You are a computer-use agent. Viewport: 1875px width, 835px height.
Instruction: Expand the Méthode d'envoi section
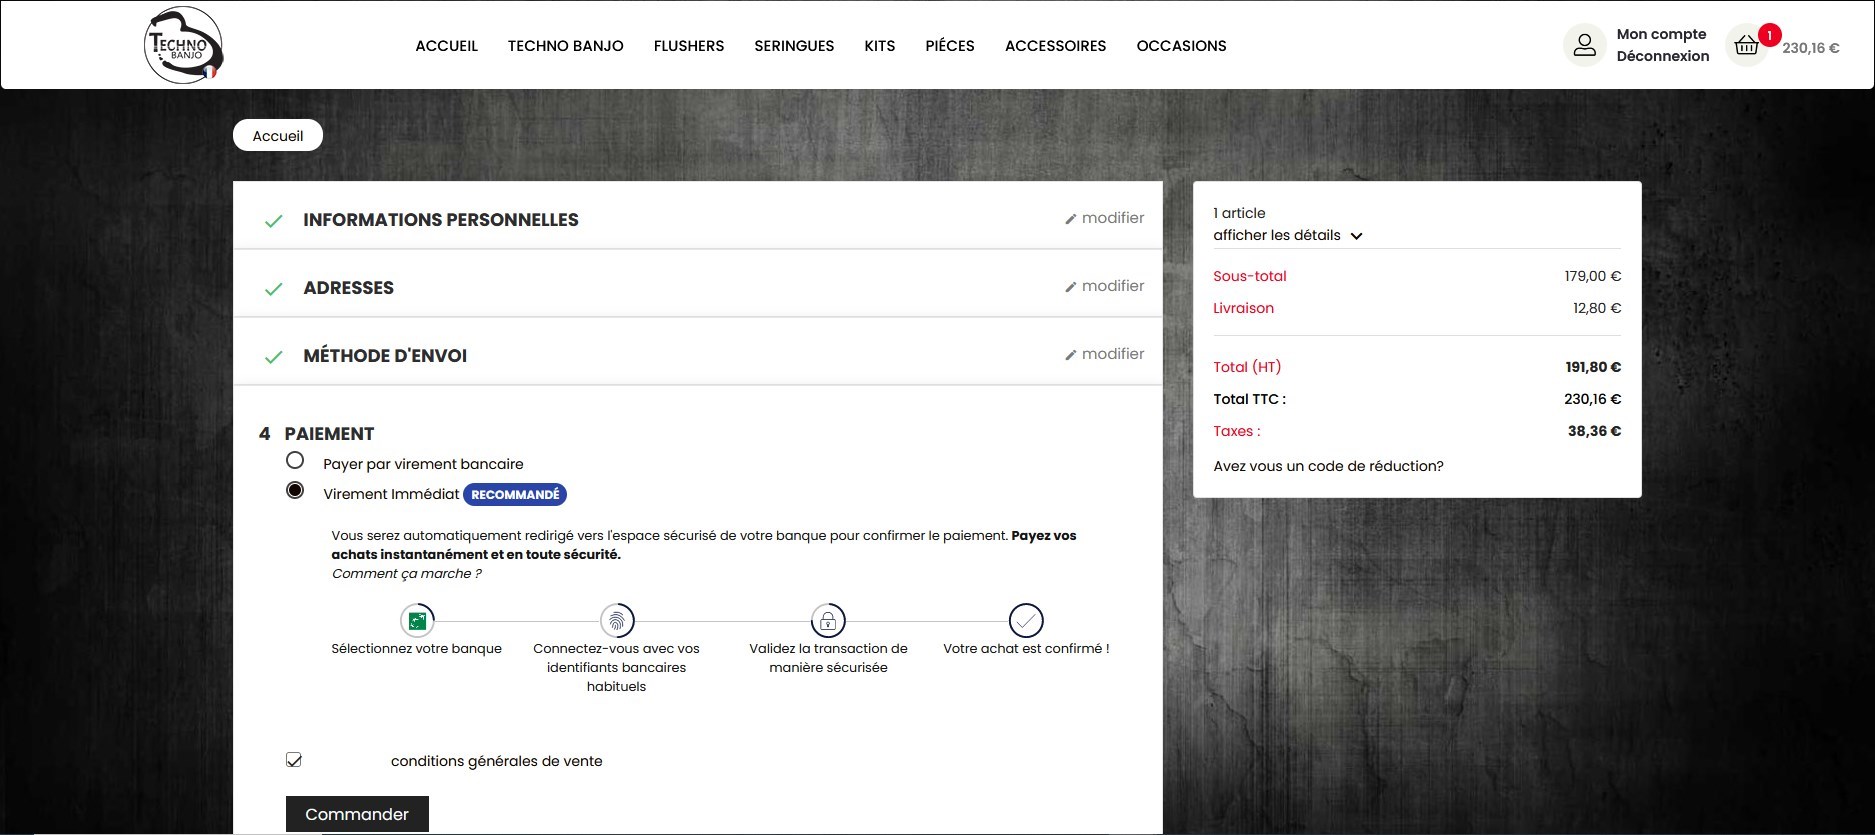pyautogui.click(x=384, y=356)
